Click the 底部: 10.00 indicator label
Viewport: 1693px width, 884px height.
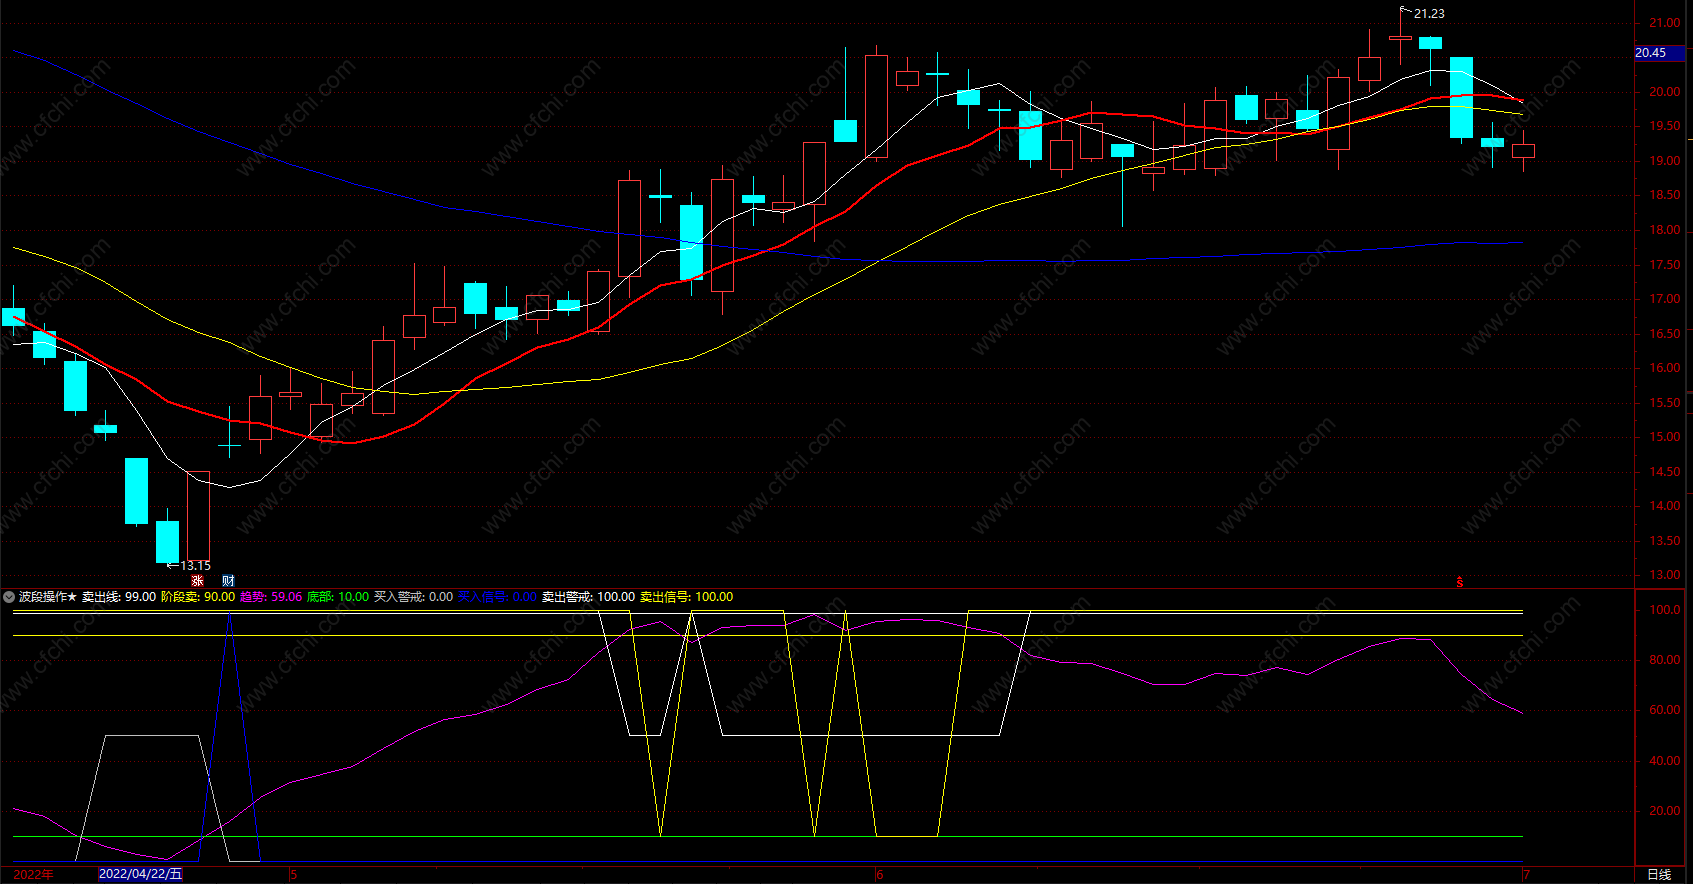click(x=338, y=597)
